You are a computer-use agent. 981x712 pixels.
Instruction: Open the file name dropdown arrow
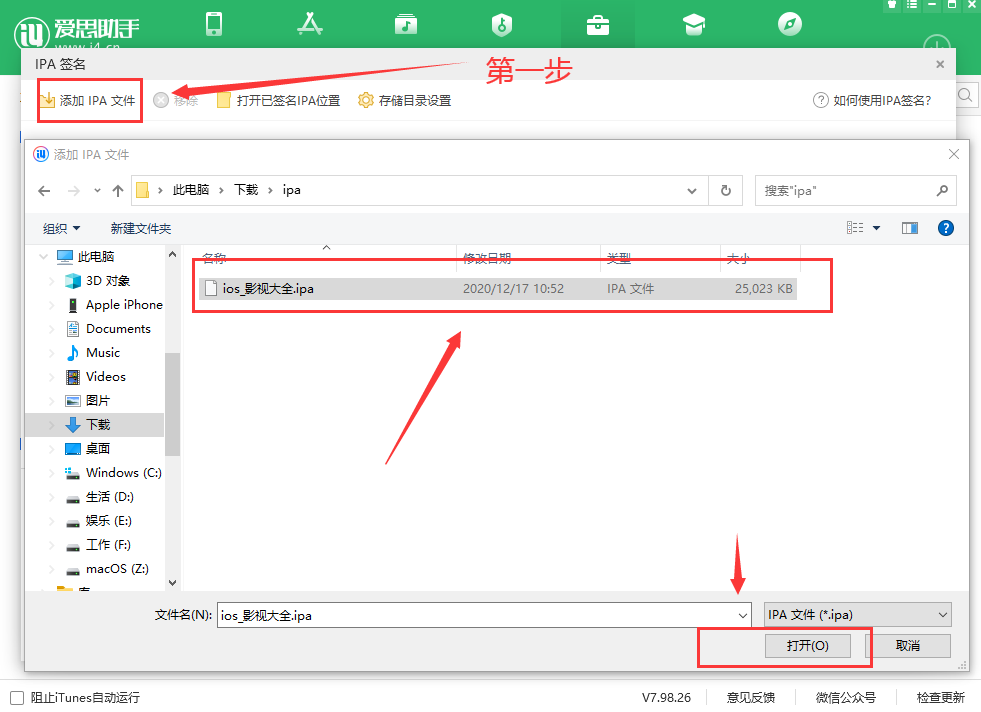point(743,615)
